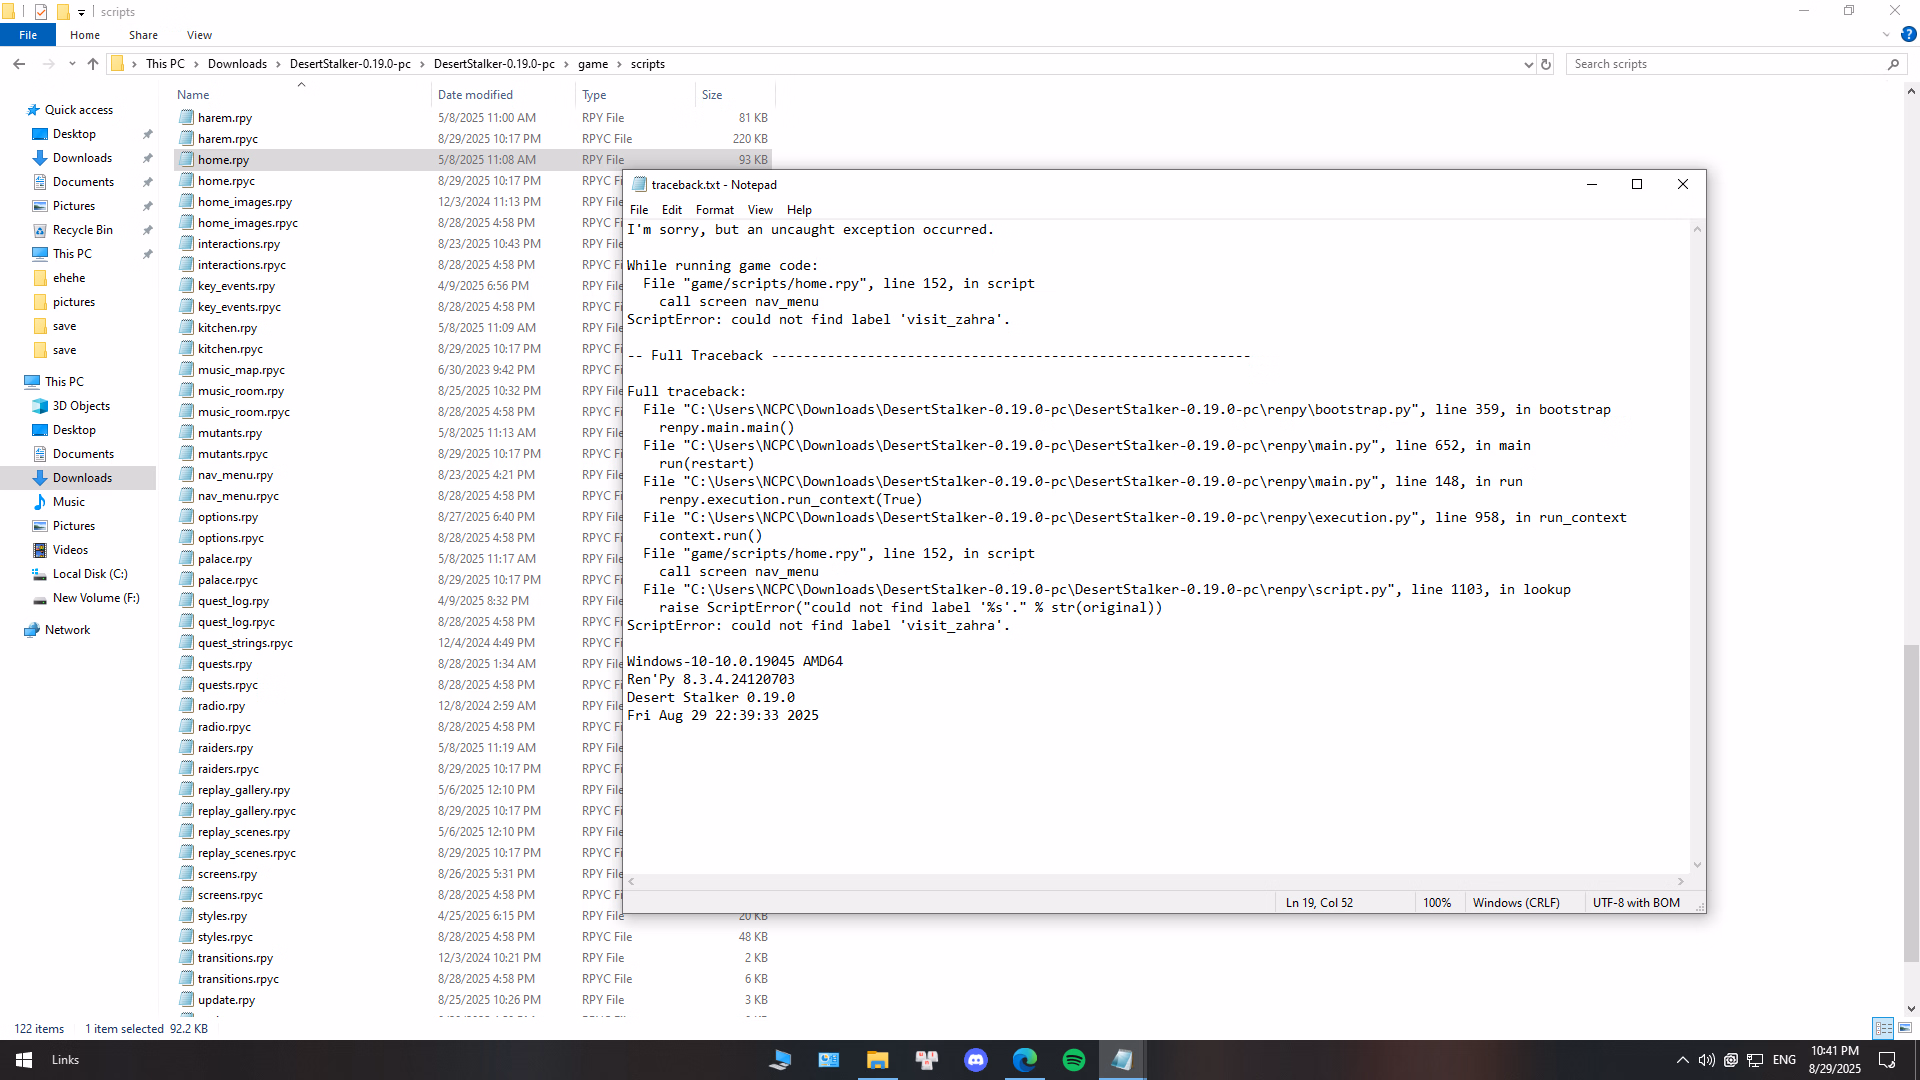Image resolution: width=1920 pixels, height=1080 pixels.
Task: Open the Explorer help question mark icon
Action: [1908, 35]
